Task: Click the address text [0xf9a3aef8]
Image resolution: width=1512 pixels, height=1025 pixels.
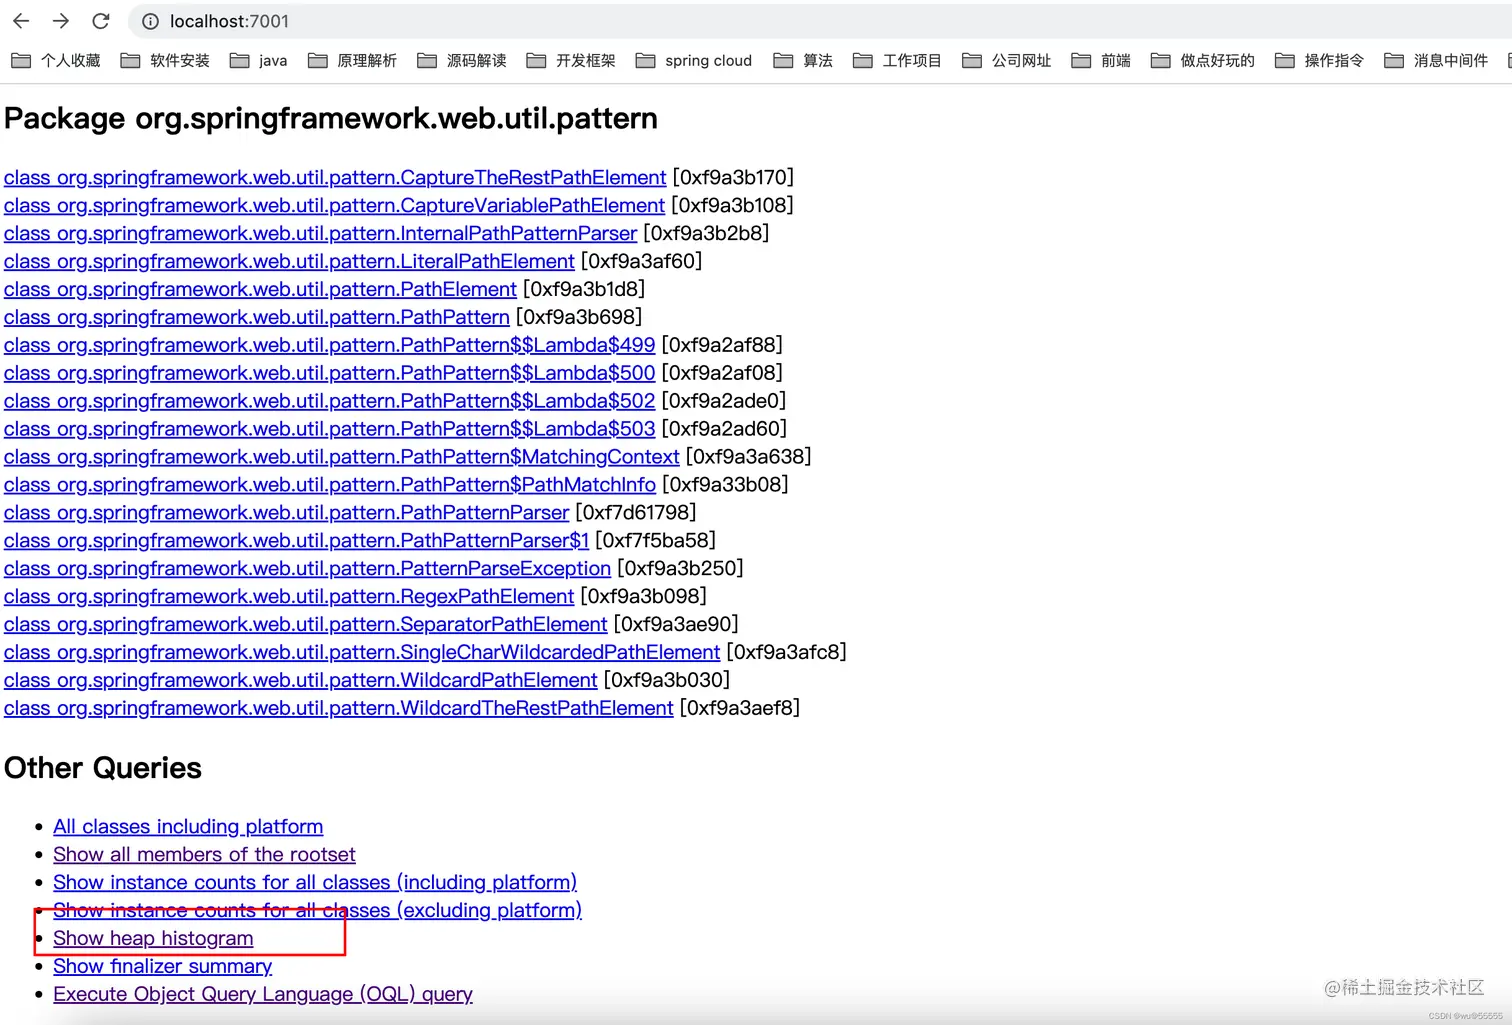Action: [x=740, y=709]
